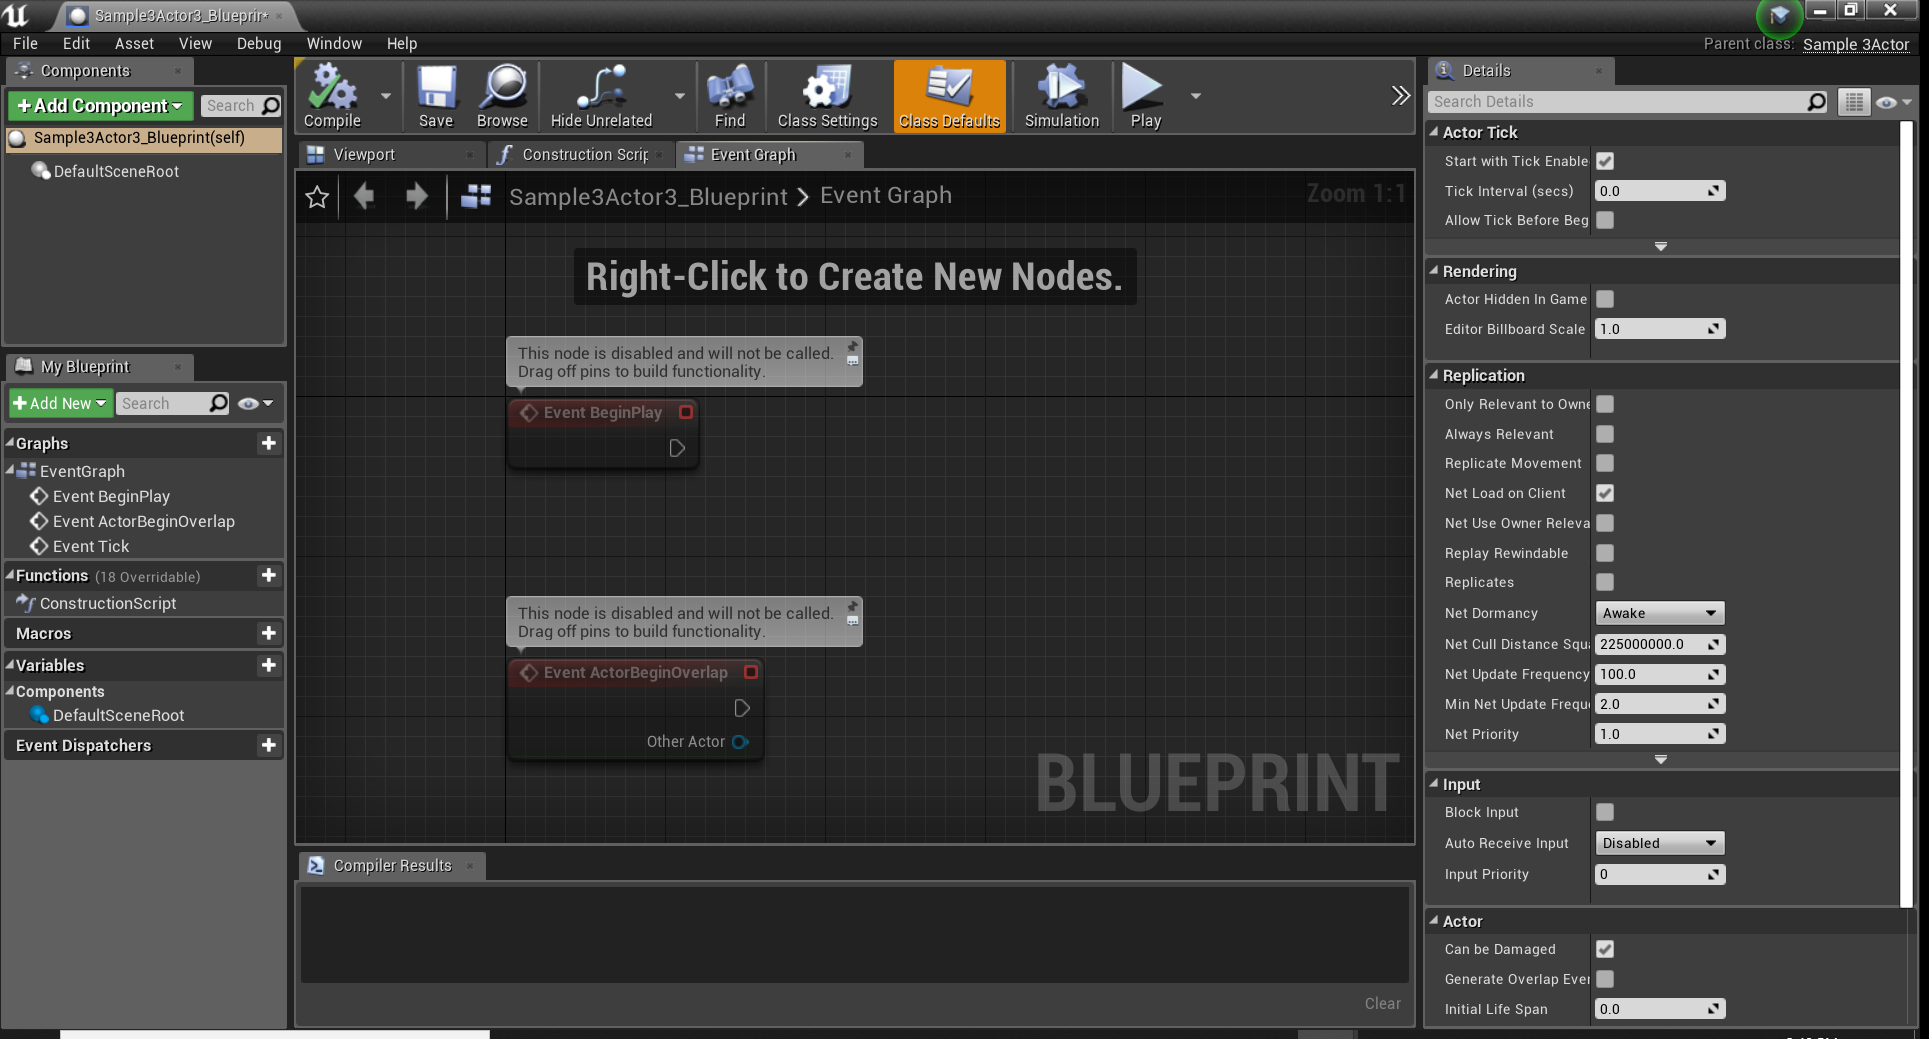Collapse the Replication section
Image resolution: width=1929 pixels, height=1039 pixels.
pyautogui.click(x=1434, y=375)
